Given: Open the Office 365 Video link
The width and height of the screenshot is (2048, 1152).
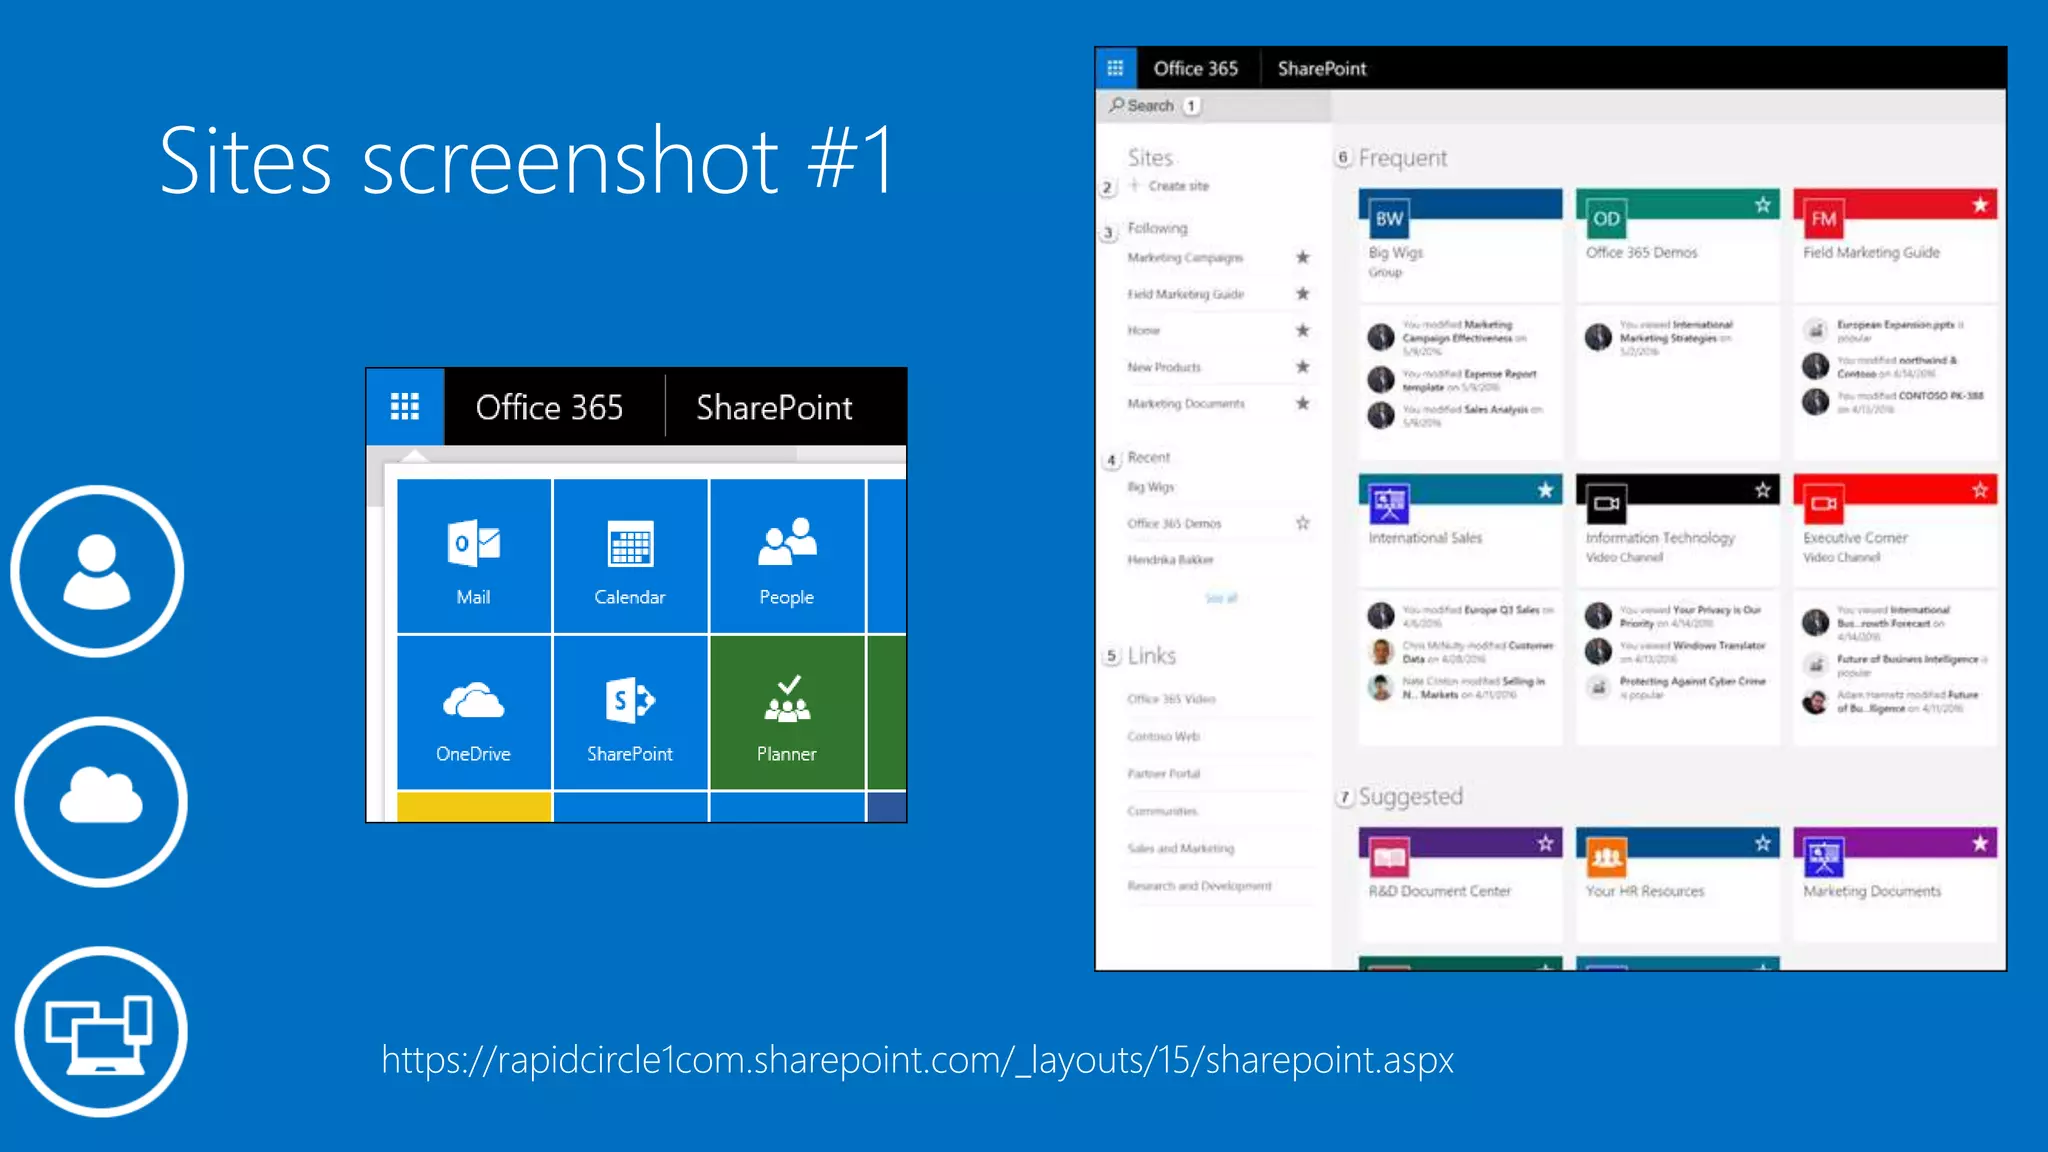Looking at the screenshot, I should tap(1171, 699).
